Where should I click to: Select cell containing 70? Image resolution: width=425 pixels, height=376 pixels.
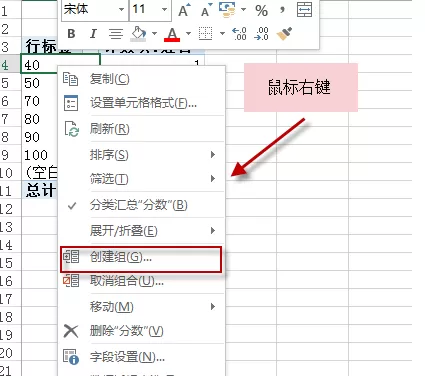coord(40,101)
